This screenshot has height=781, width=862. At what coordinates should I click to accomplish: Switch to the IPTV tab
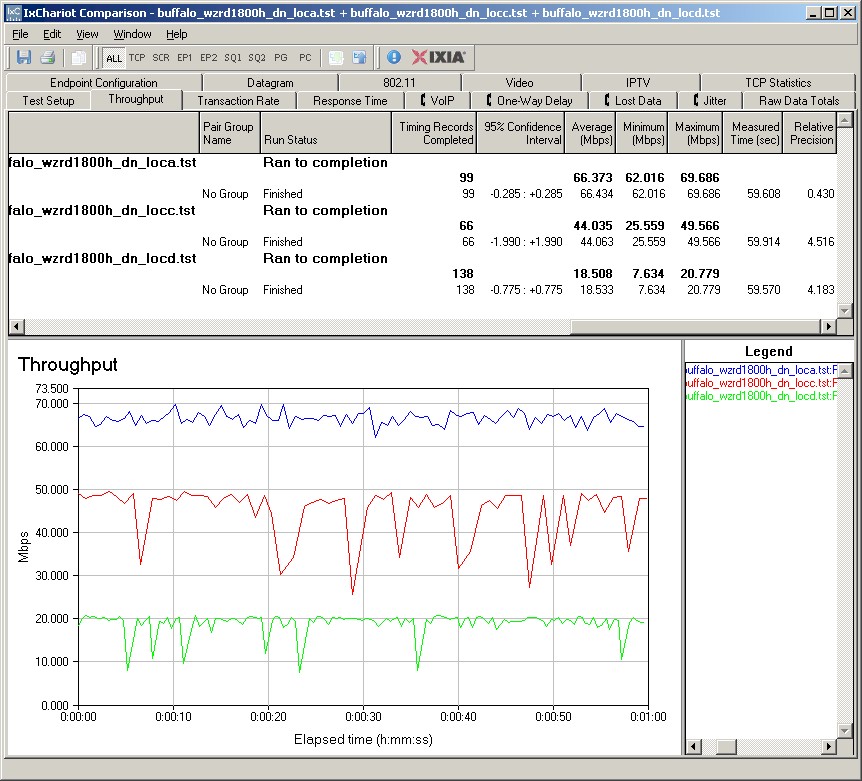pyautogui.click(x=638, y=82)
